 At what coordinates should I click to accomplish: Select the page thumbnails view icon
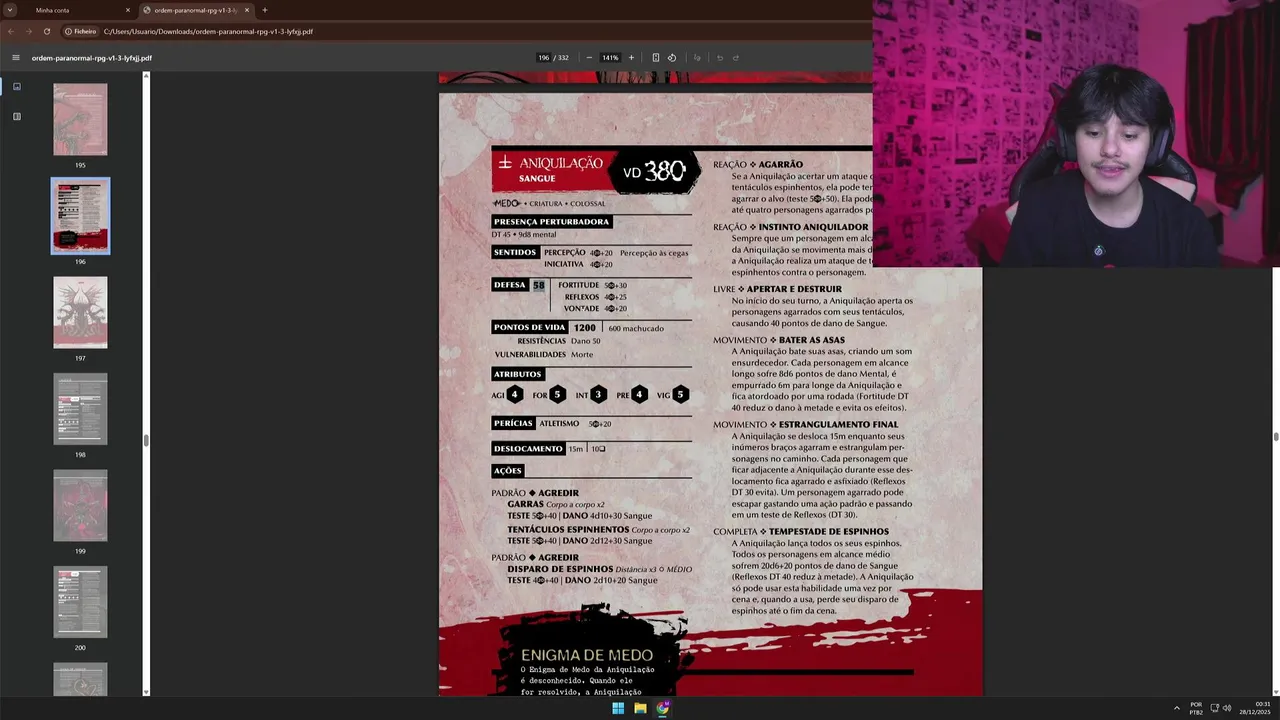pyautogui.click(x=16, y=87)
